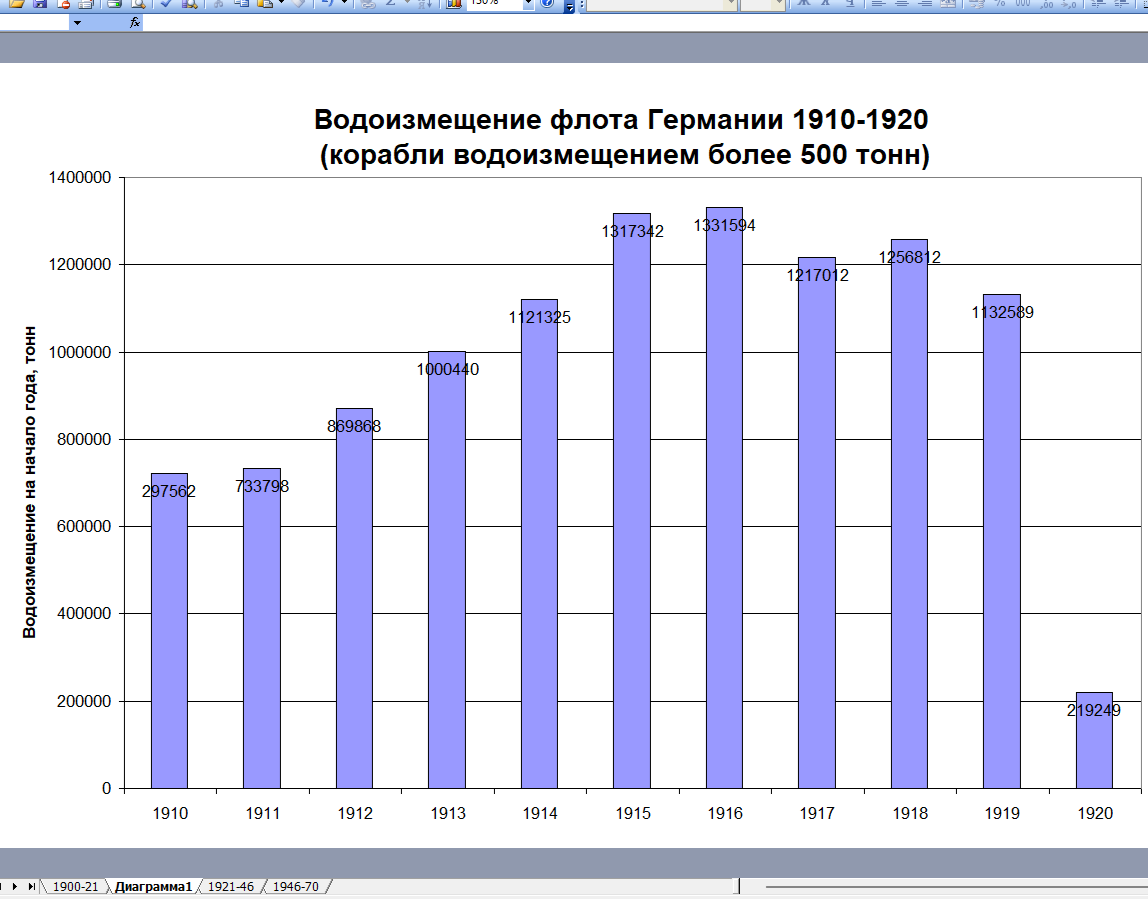
Task: Toggle Italic formatting (К button)
Action: (826, 4)
